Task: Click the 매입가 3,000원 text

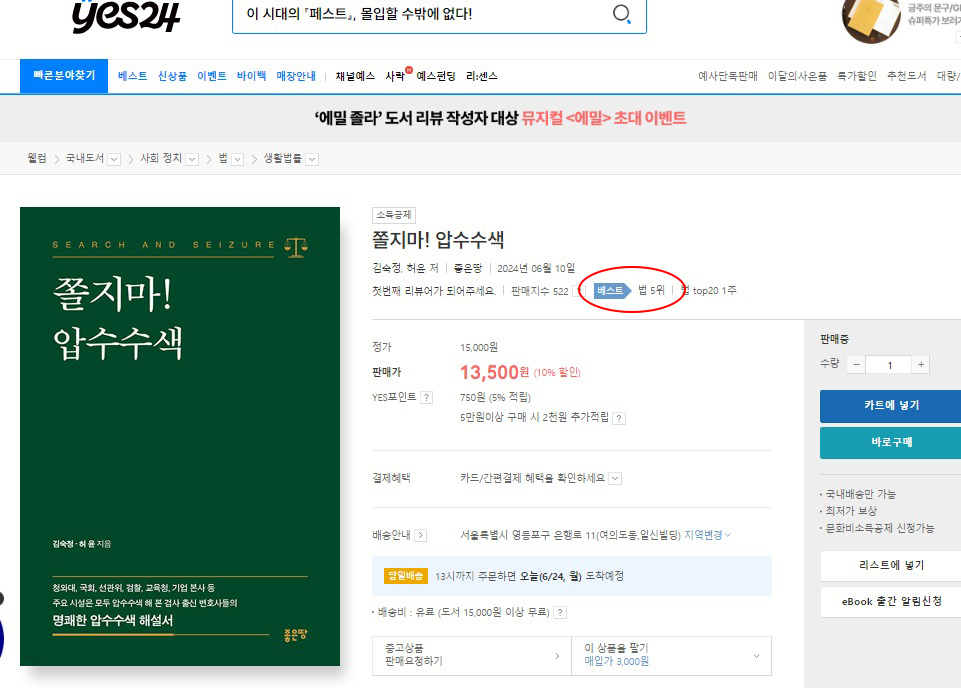Action: tap(616, 662)
